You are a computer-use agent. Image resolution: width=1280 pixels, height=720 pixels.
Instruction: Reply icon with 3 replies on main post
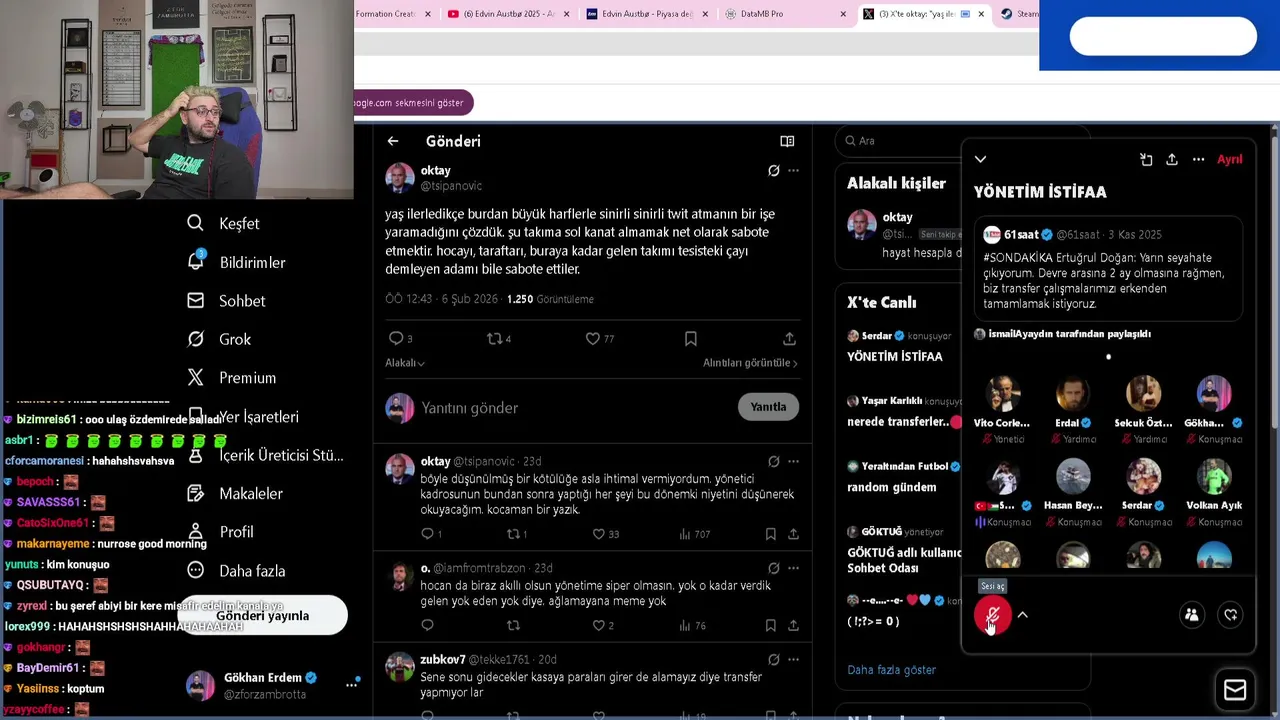pyautogui.click(x=400, y=339)
